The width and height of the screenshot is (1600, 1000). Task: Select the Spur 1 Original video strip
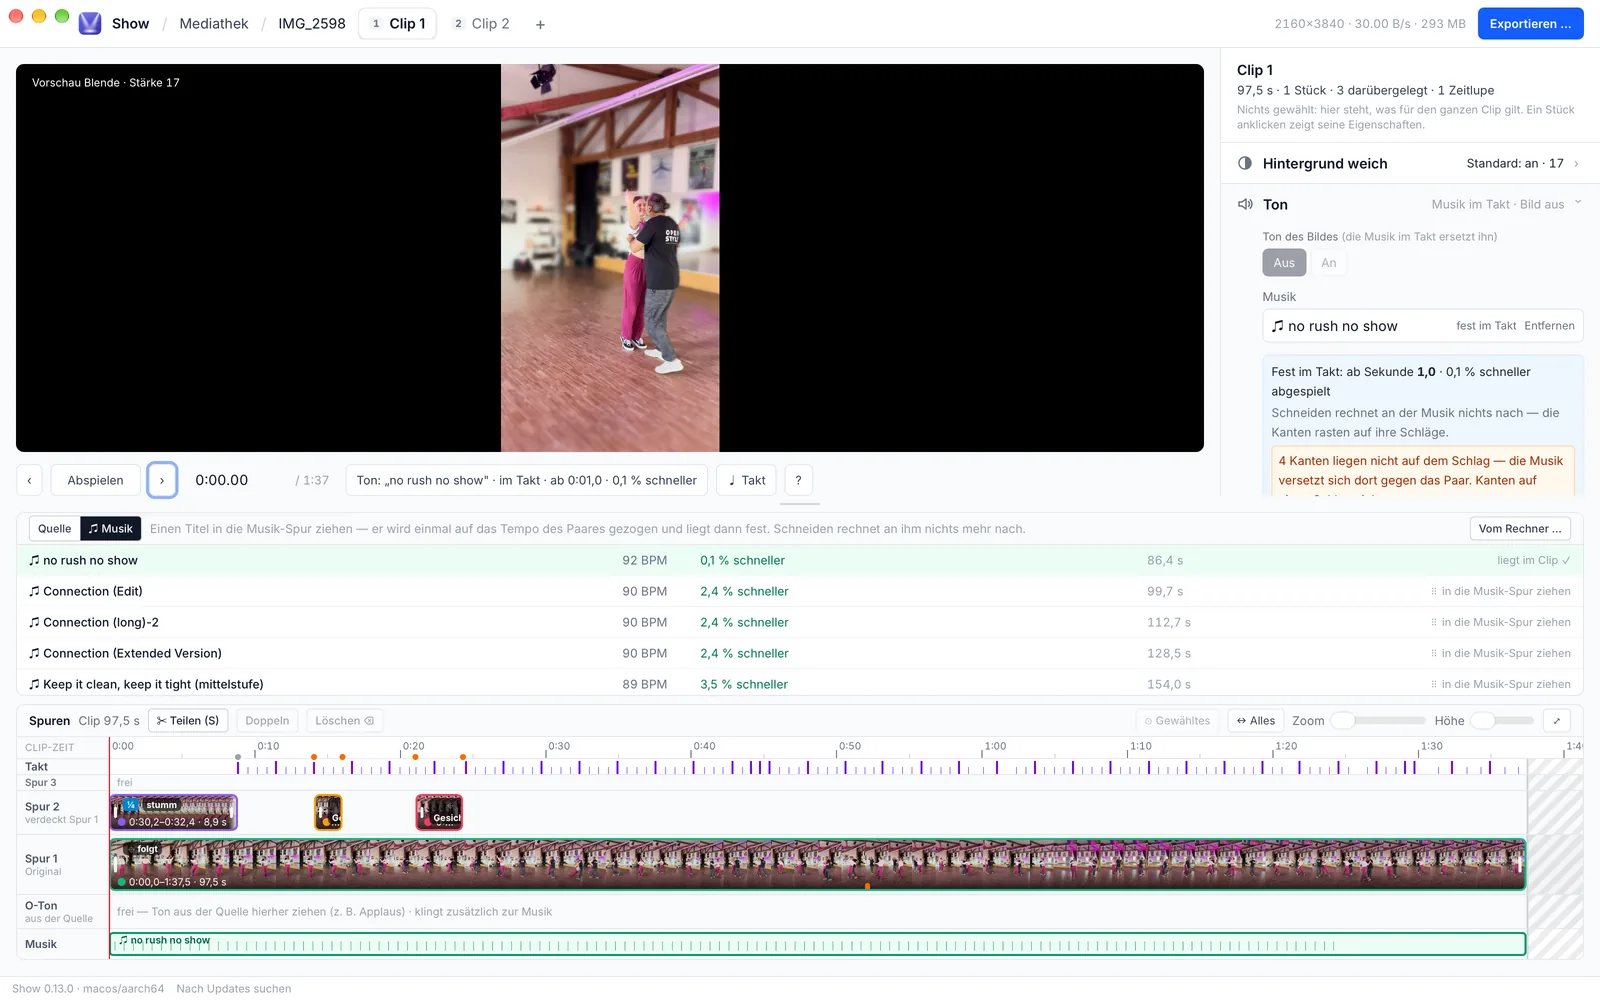point(818,864)
